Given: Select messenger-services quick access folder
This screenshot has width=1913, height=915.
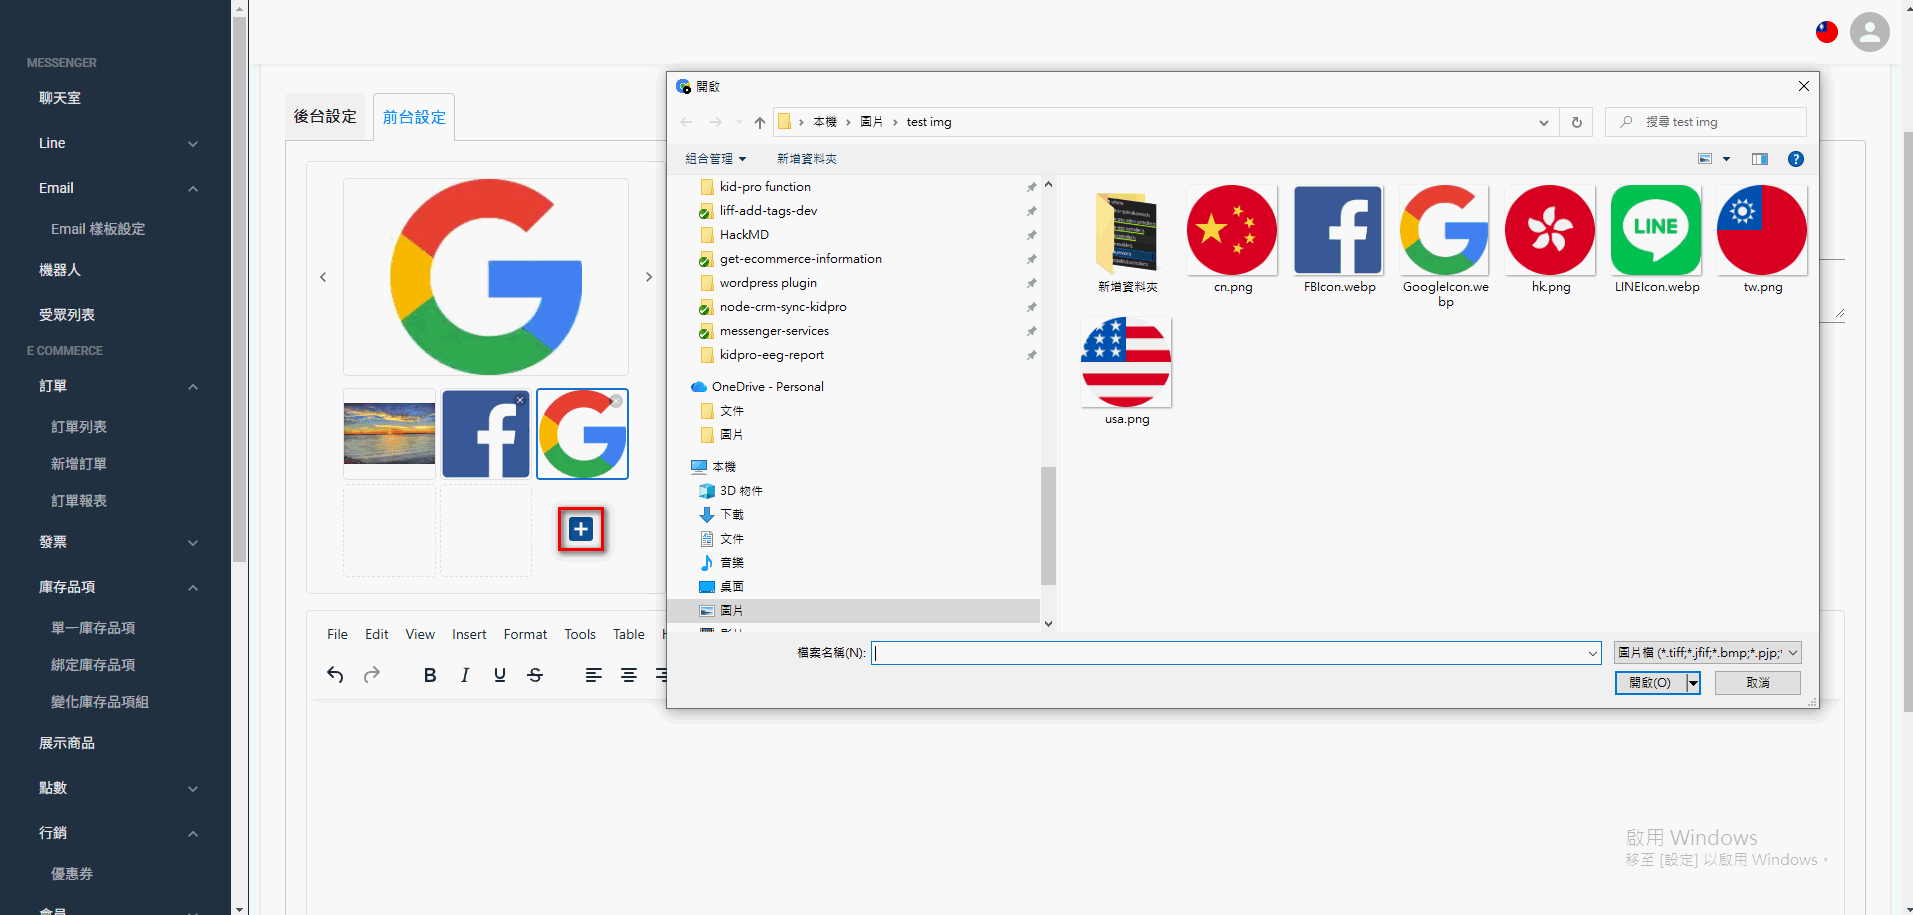Looking at the screenshot, I should pyautogui.click(x=774, y=331).
